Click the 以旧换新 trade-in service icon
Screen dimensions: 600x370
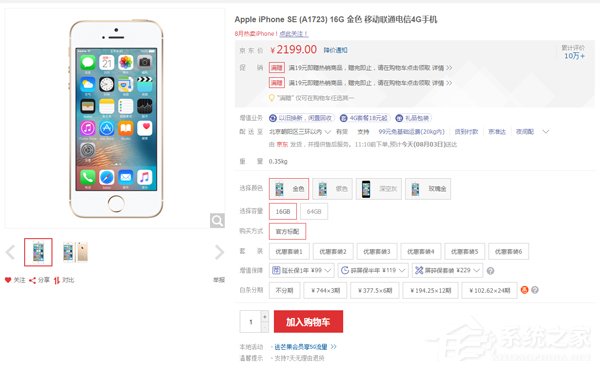point(272,118)
